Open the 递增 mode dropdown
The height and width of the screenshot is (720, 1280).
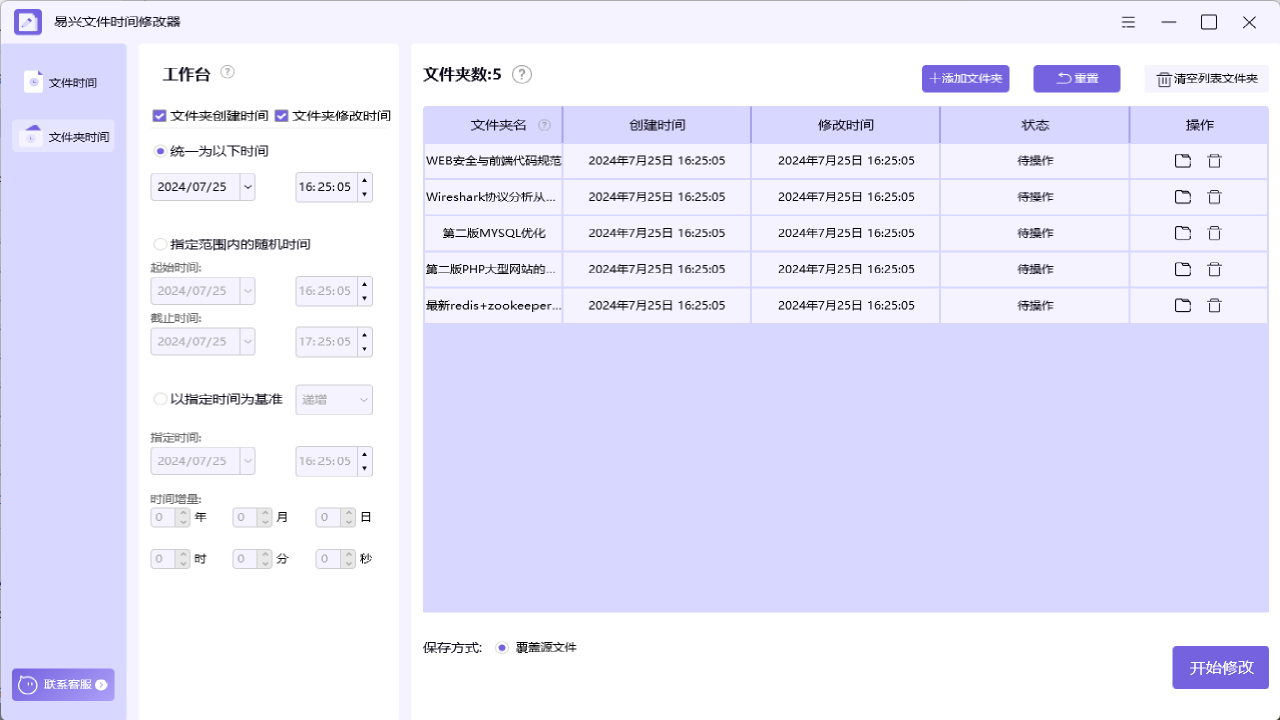click(x=333, y=399)
